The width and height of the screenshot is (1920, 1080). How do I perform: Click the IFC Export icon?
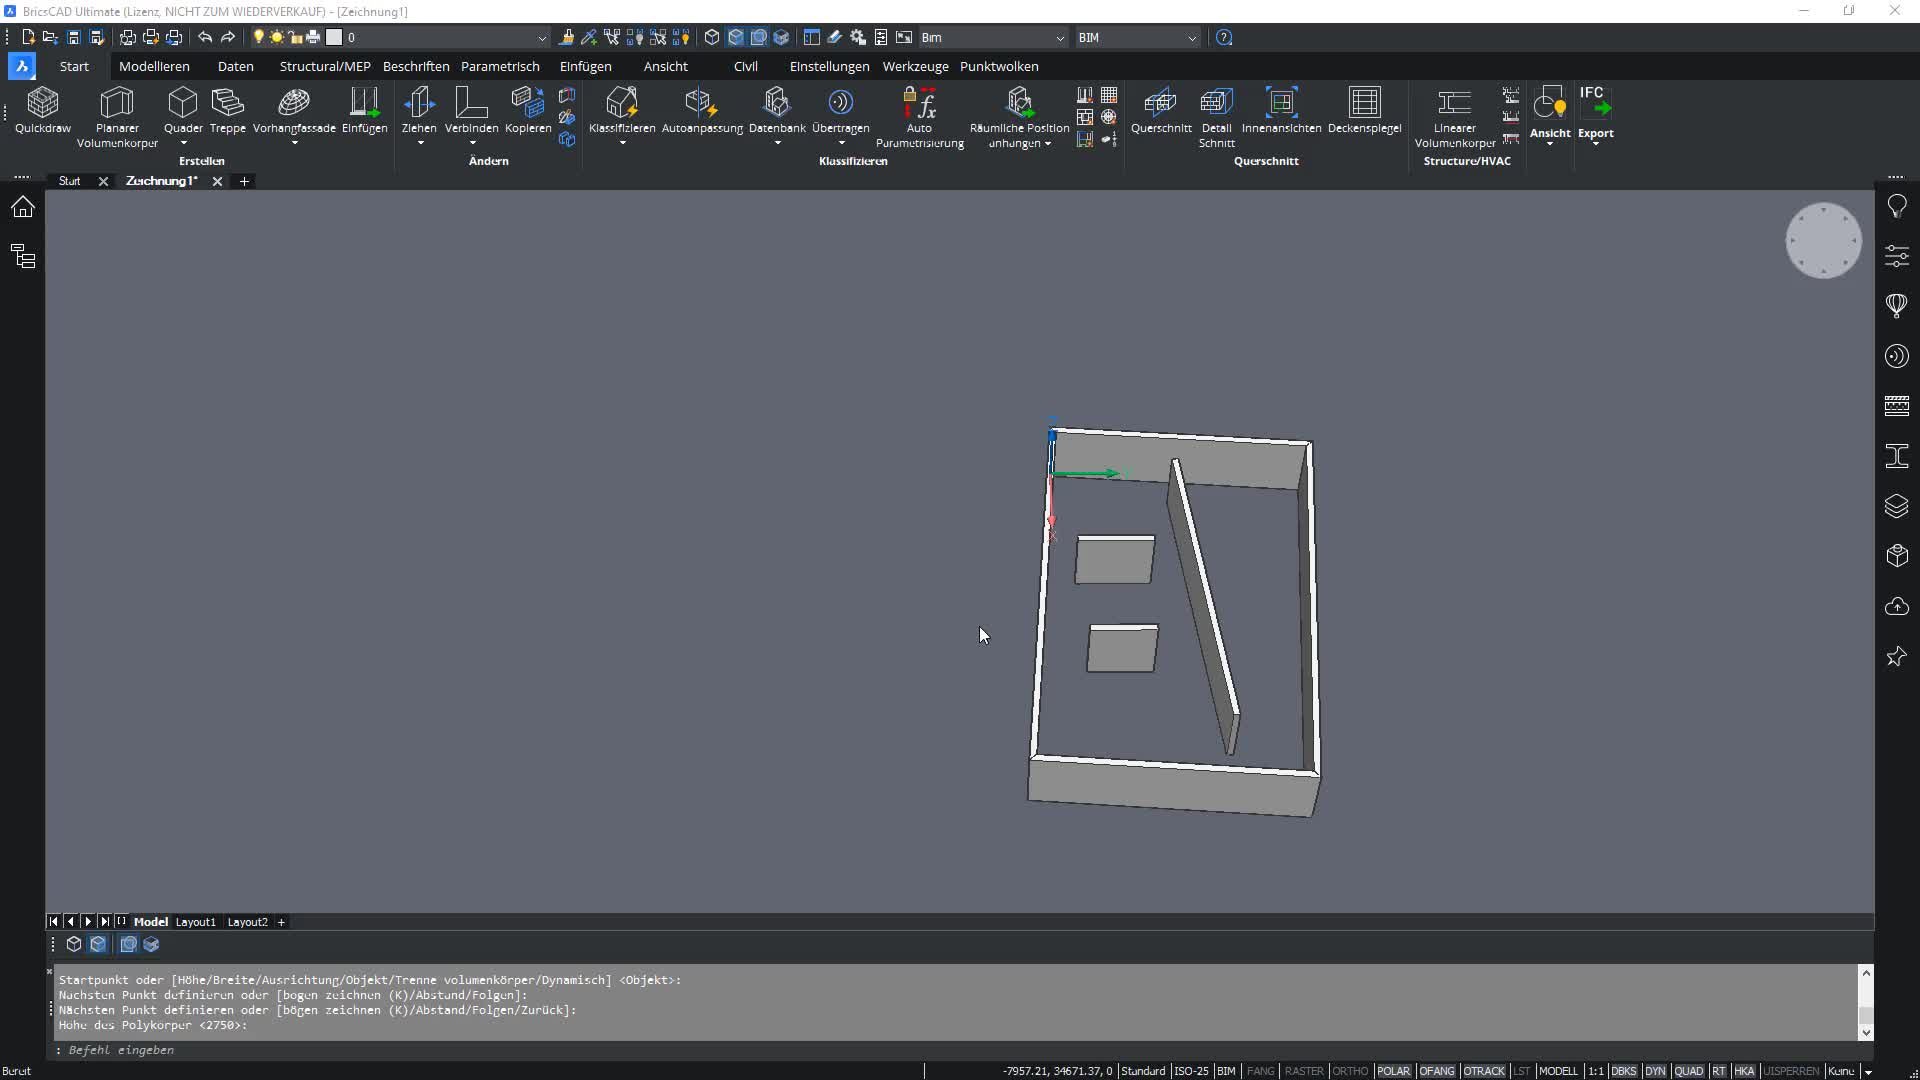(x=1596, y=103)
